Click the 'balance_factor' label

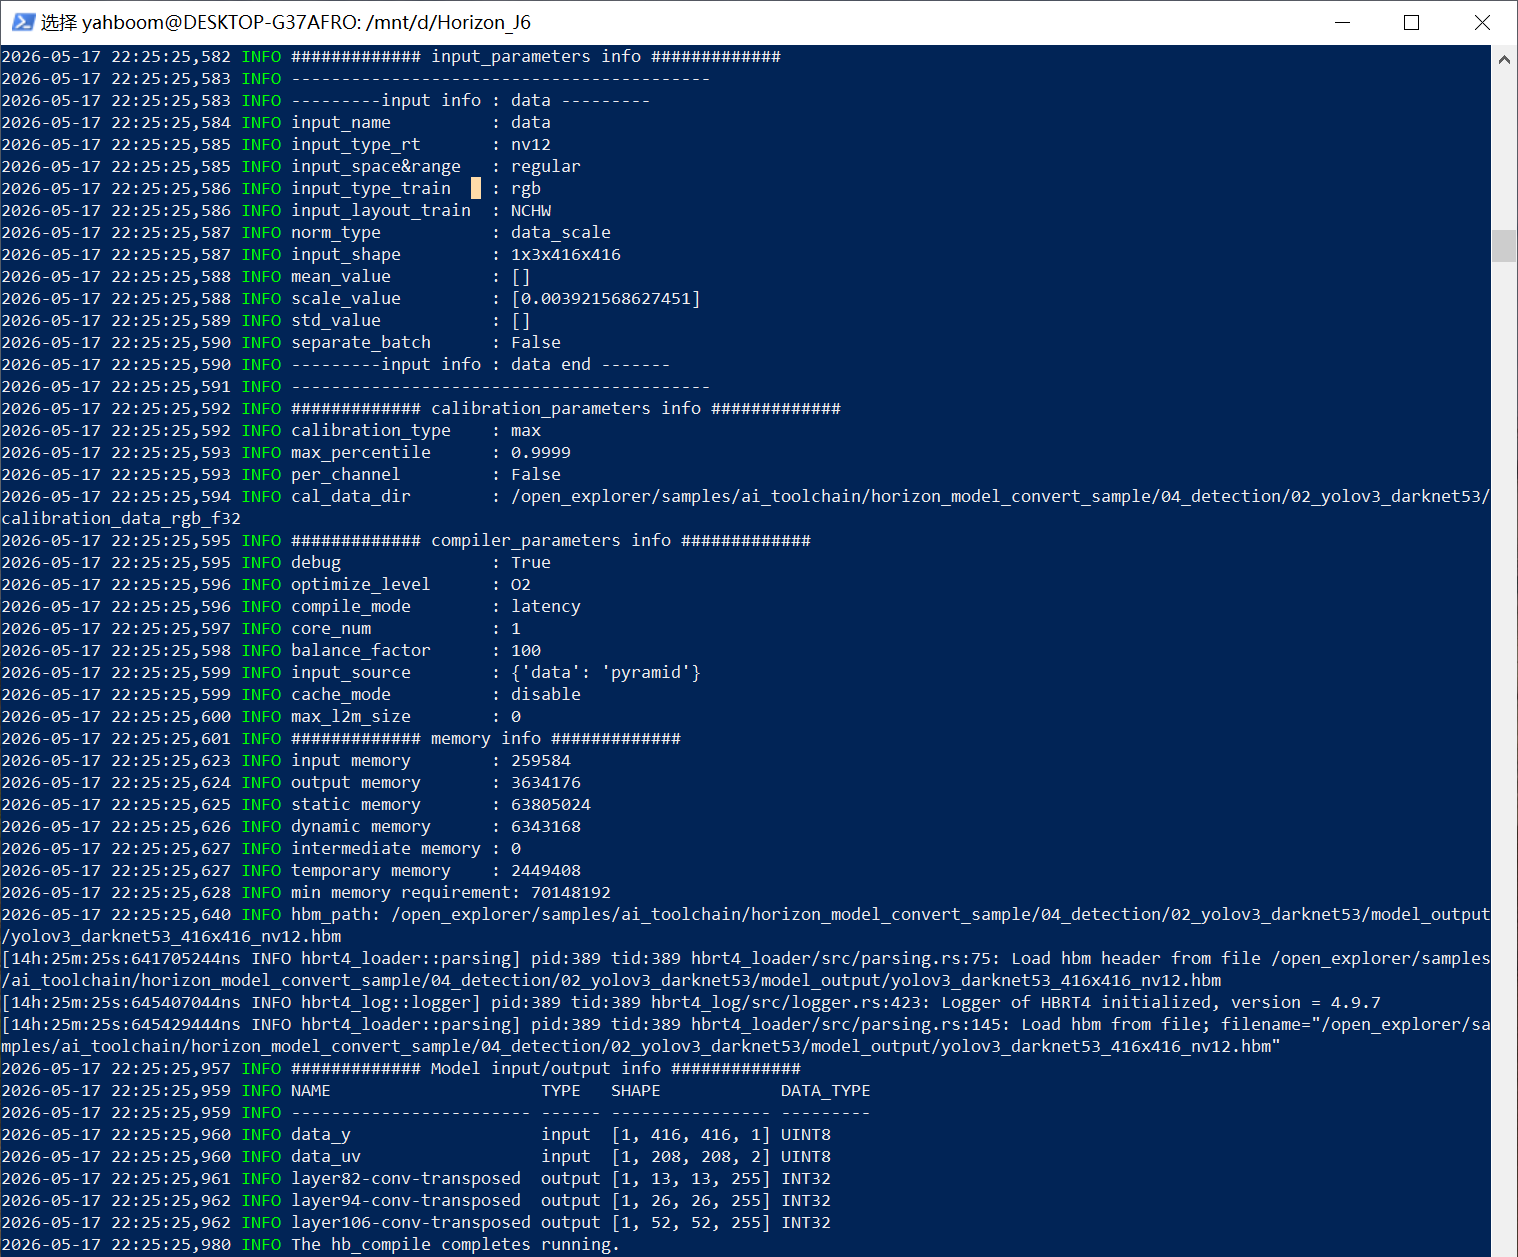[361, 650]
